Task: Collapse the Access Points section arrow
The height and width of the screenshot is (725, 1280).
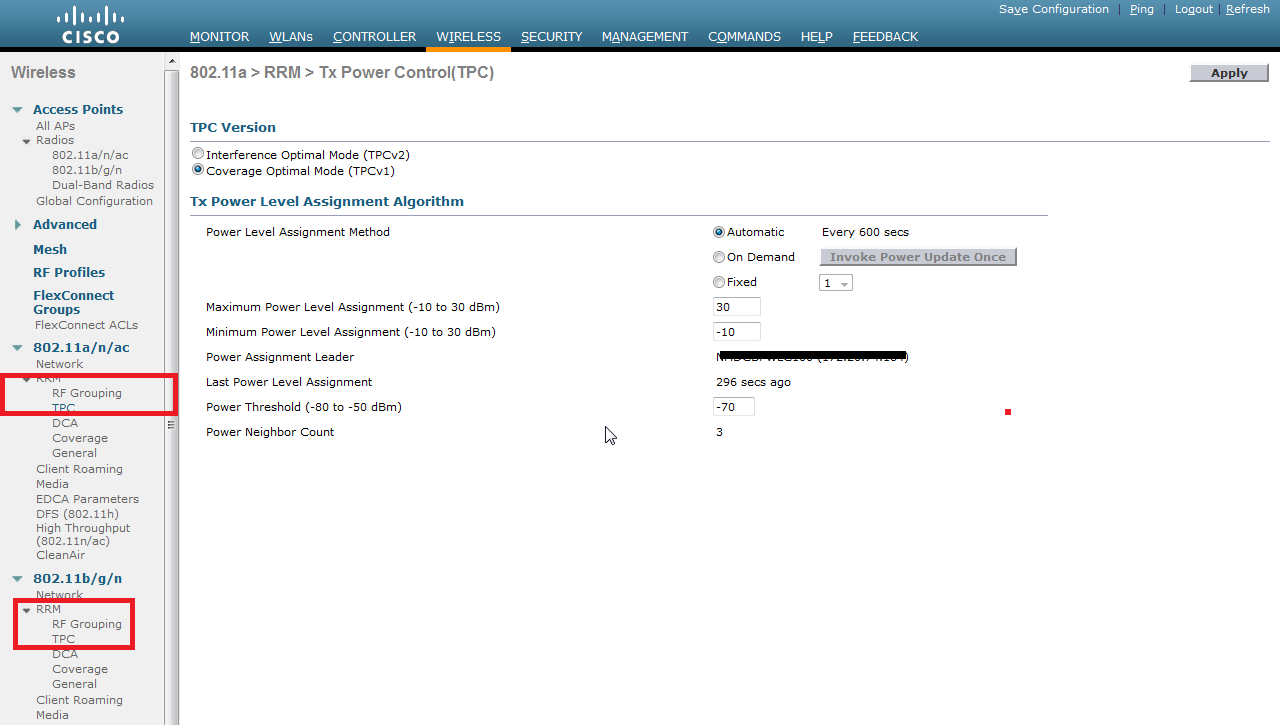Action: [x=18, y=110]
